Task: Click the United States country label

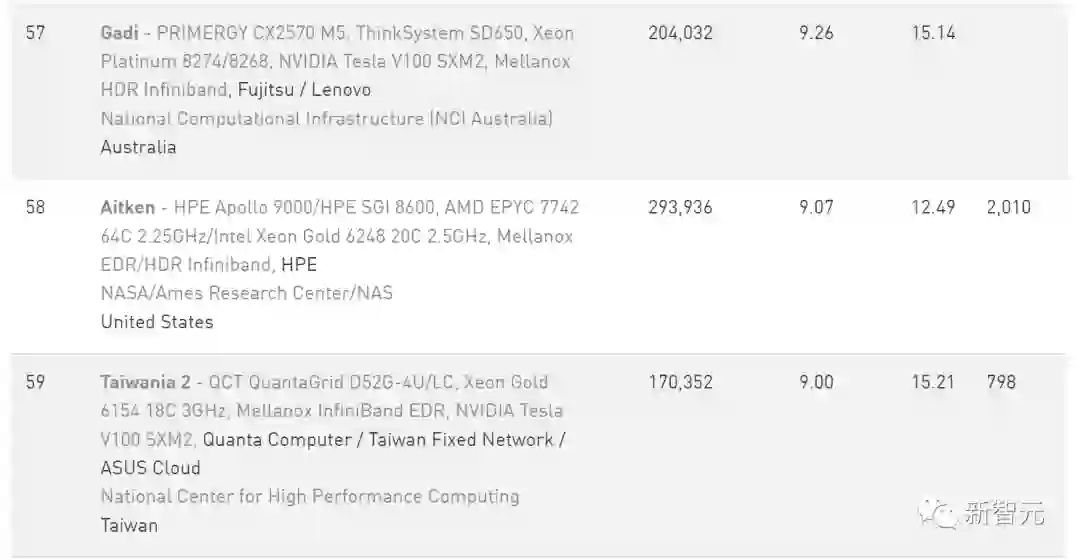Action: pyautogui.click(x=157, y=322)
